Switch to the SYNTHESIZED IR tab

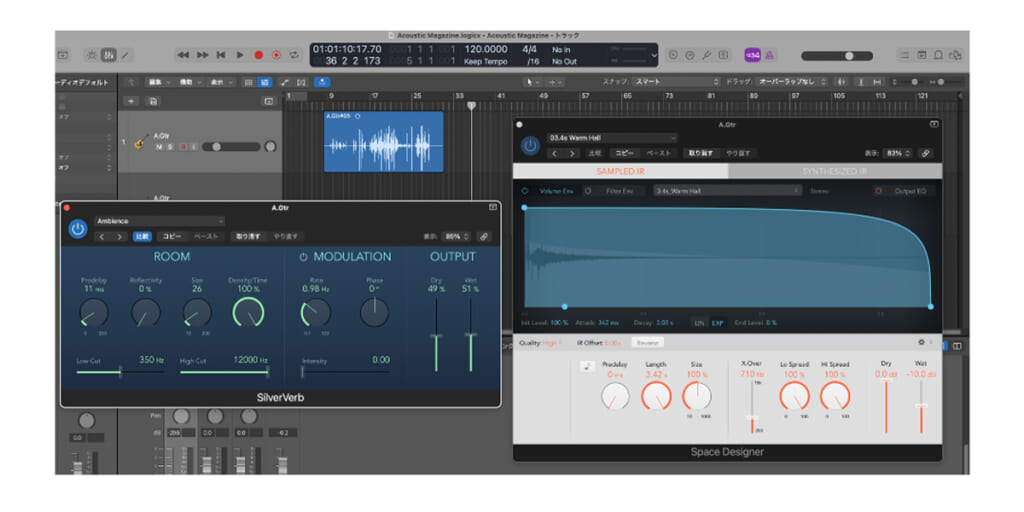(835, 172)
